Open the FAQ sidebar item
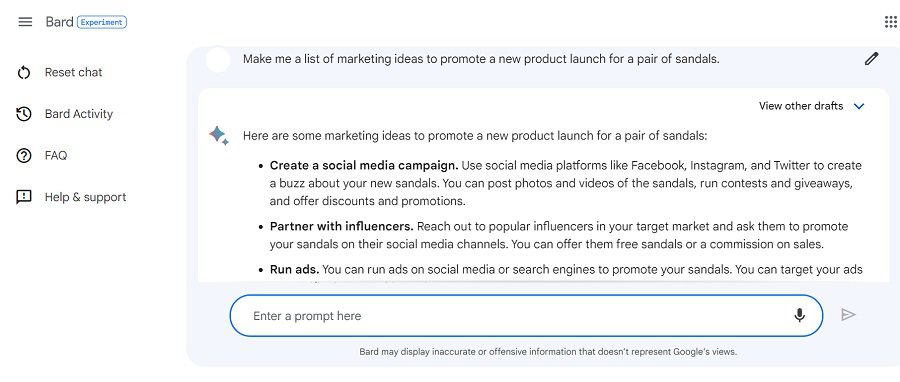This screenshot has height=382, width=900. 56,155
